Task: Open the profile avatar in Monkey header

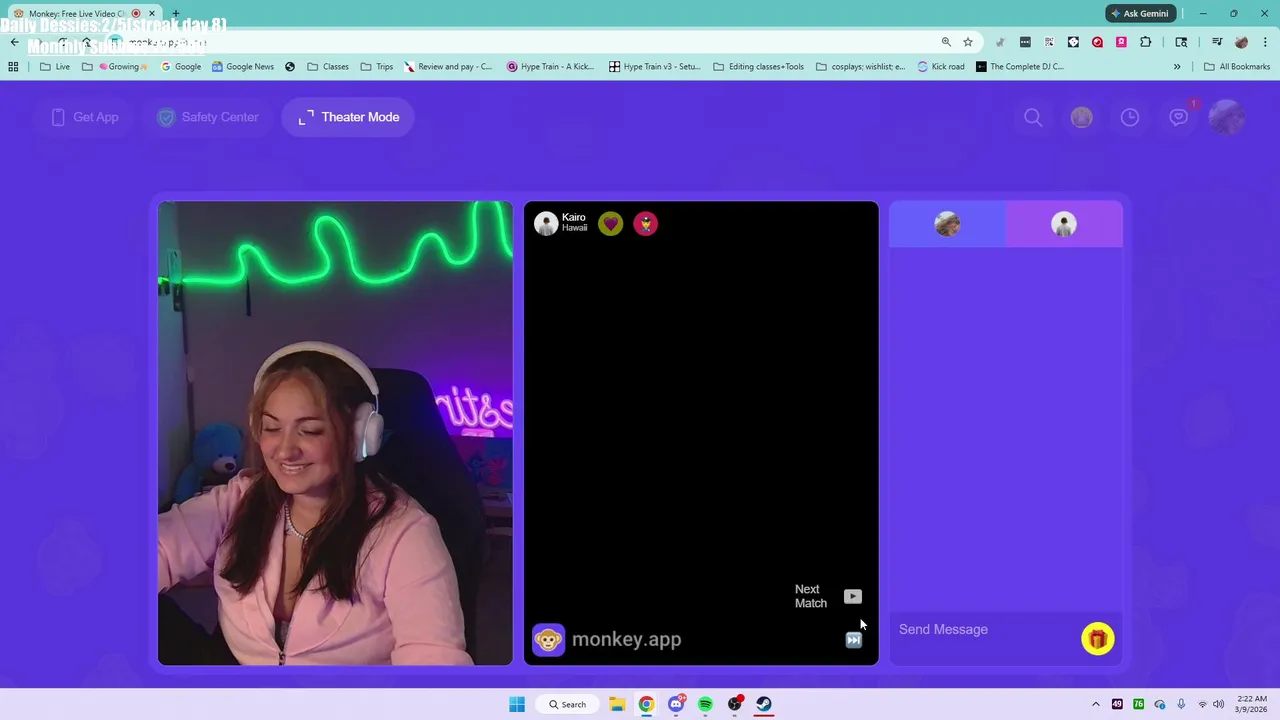Action: click(1227, 118)
